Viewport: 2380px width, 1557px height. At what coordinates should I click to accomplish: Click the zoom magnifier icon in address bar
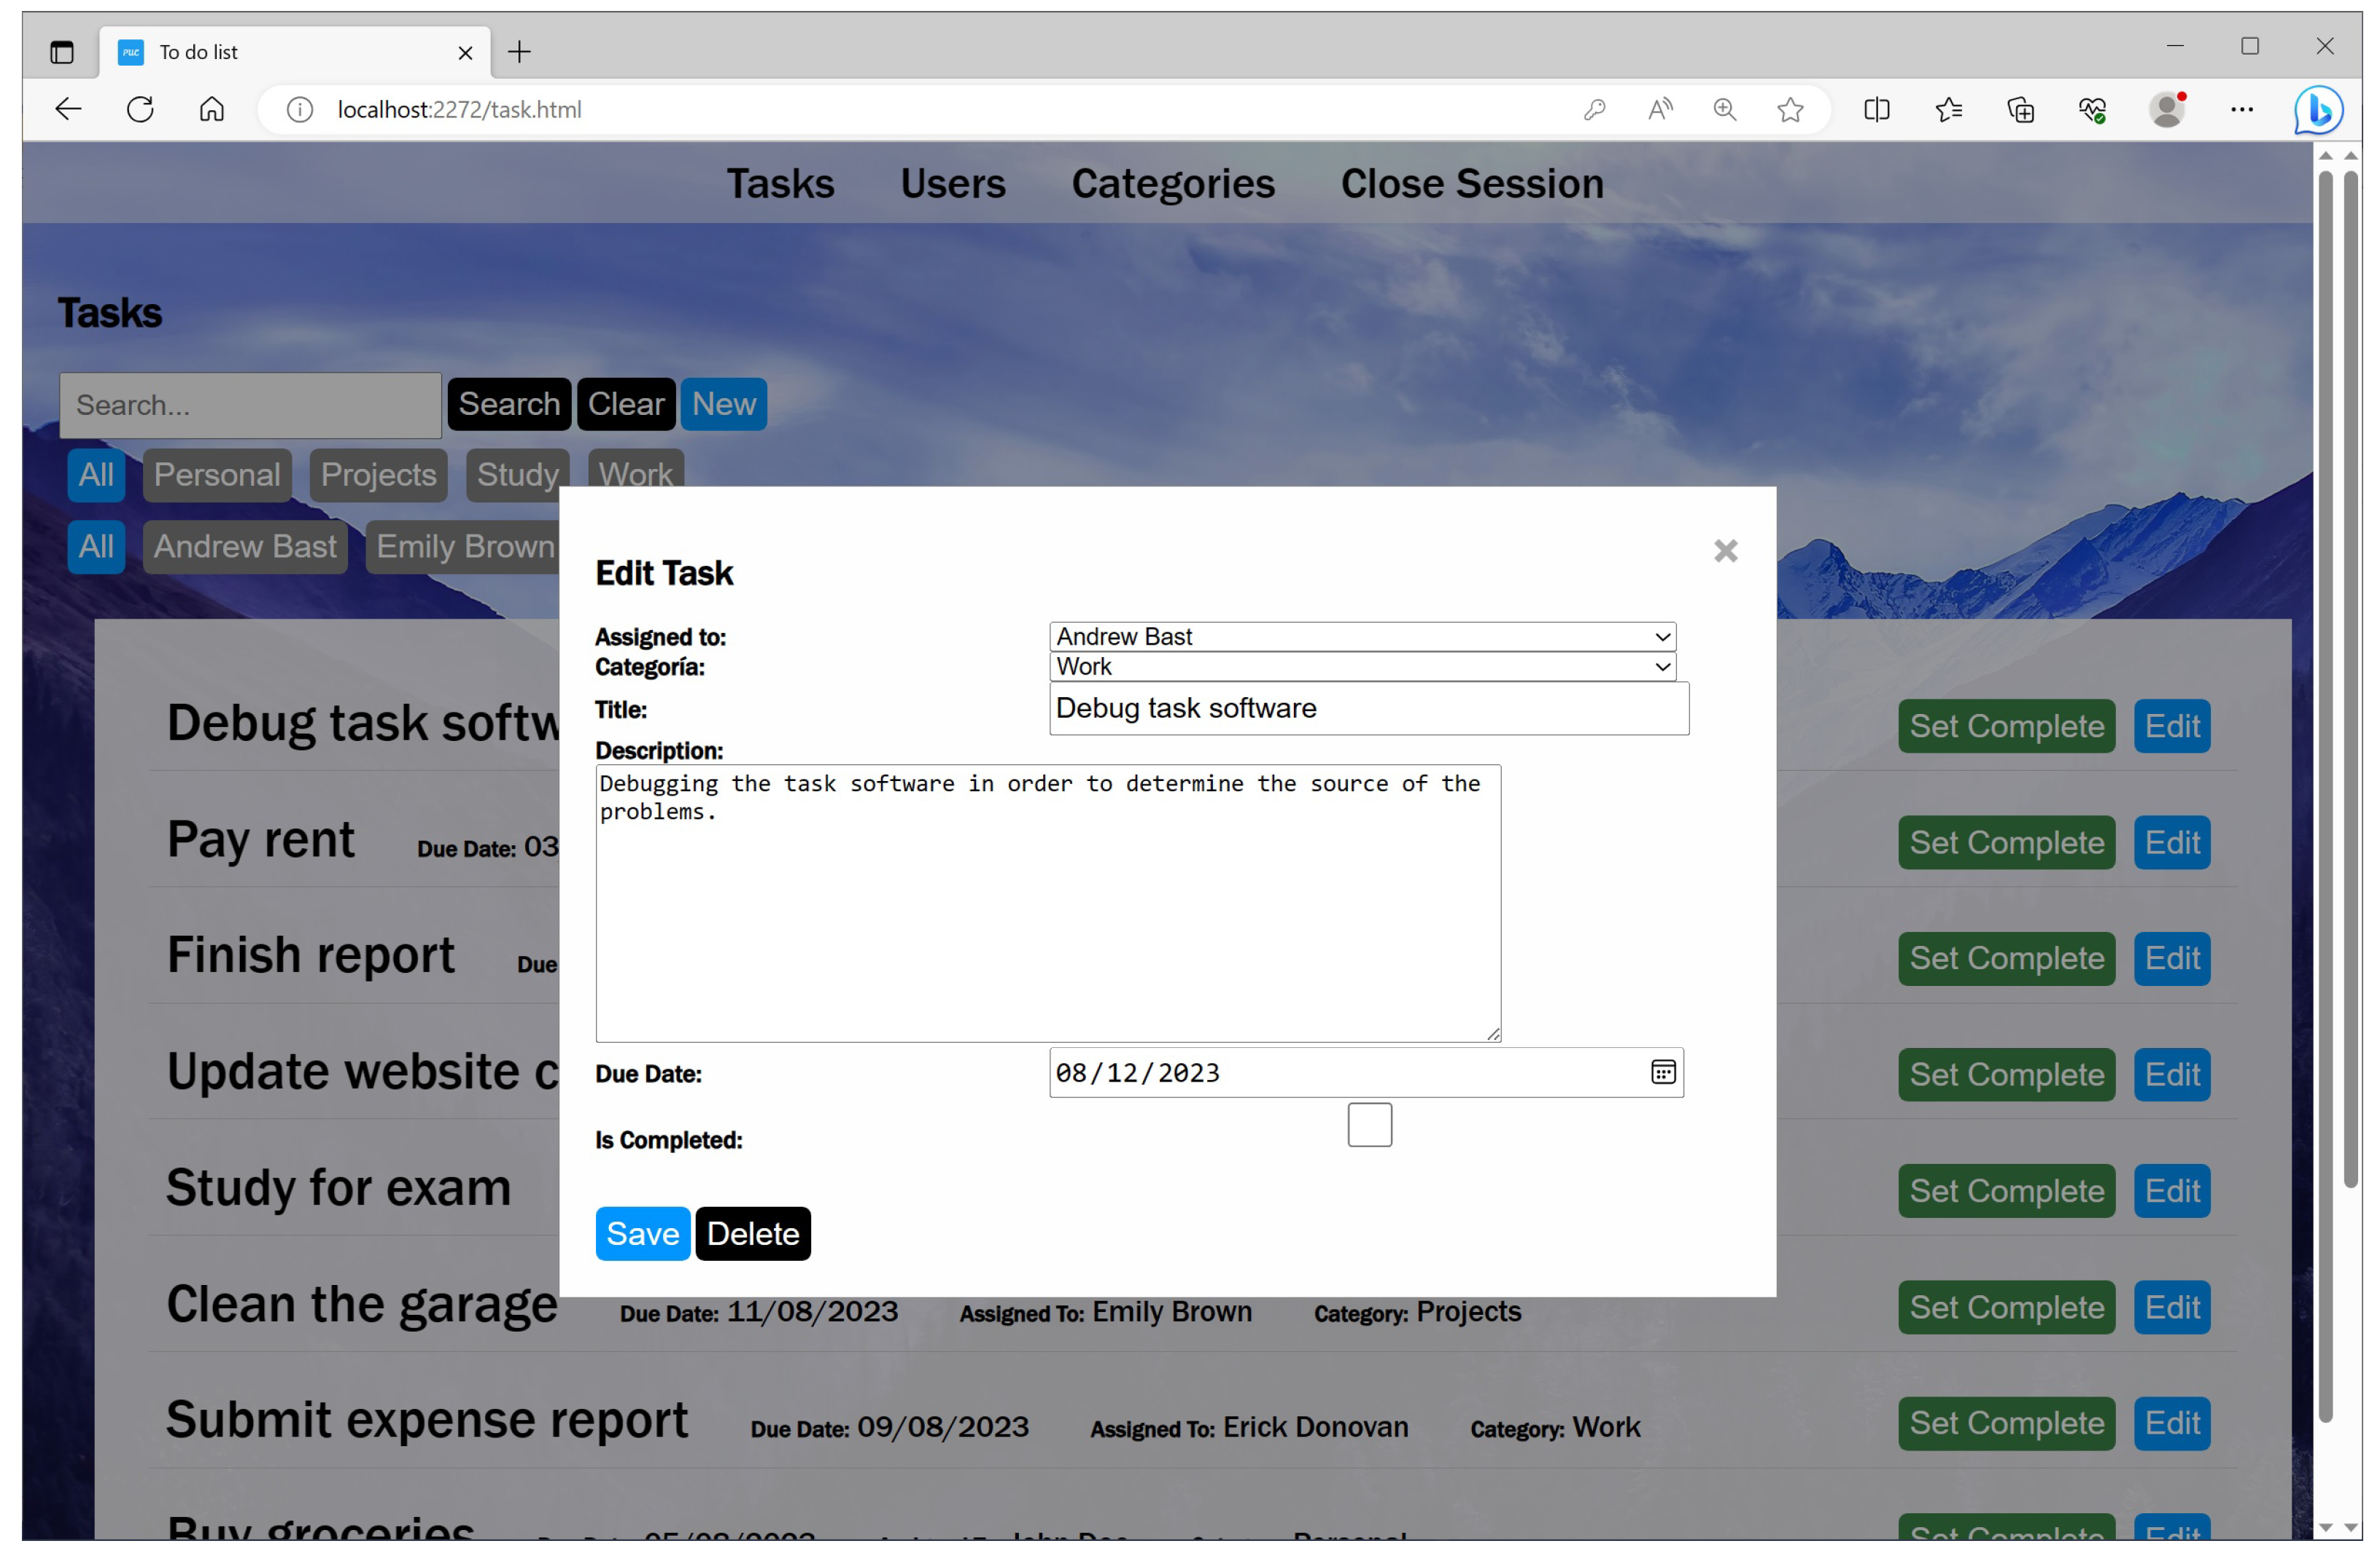point(1725,109)
